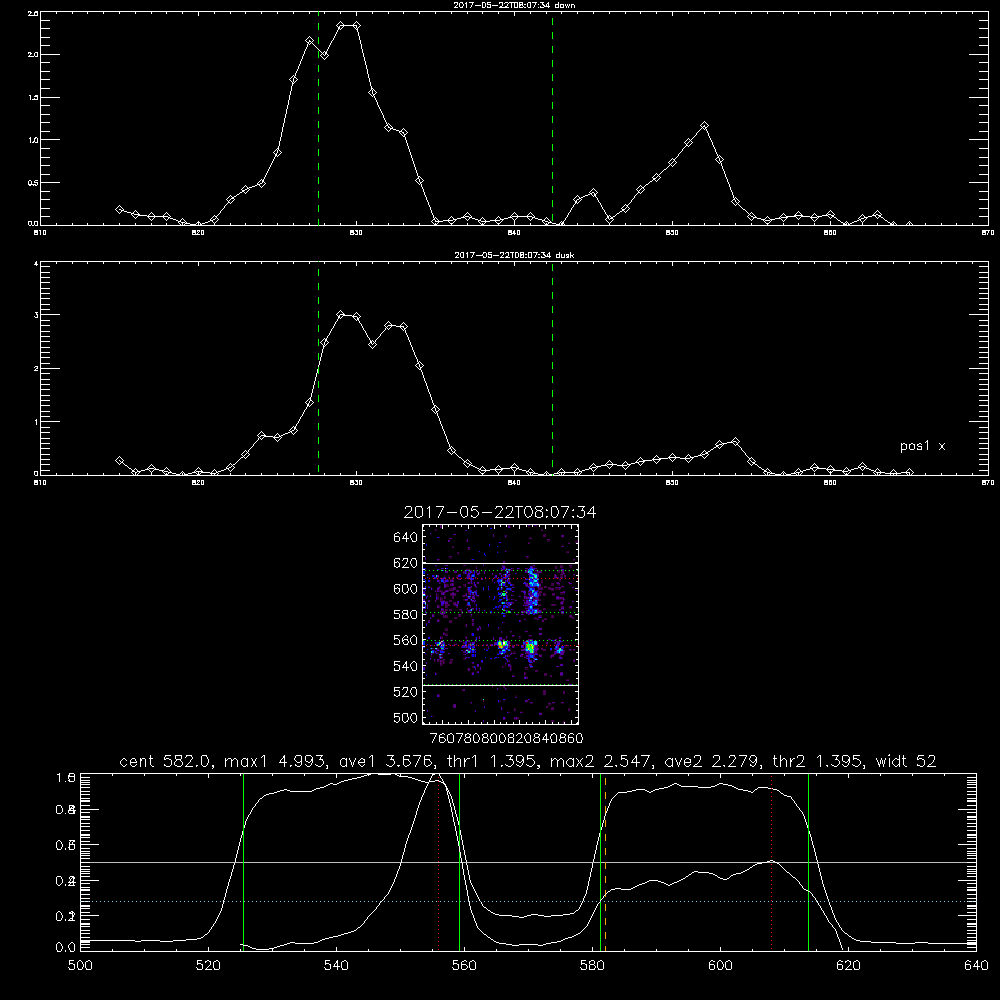Screen dimensions: 1000x1000
Task: Click the '560' x-axis label of bottom plot
Action: (x=464, y=966)
